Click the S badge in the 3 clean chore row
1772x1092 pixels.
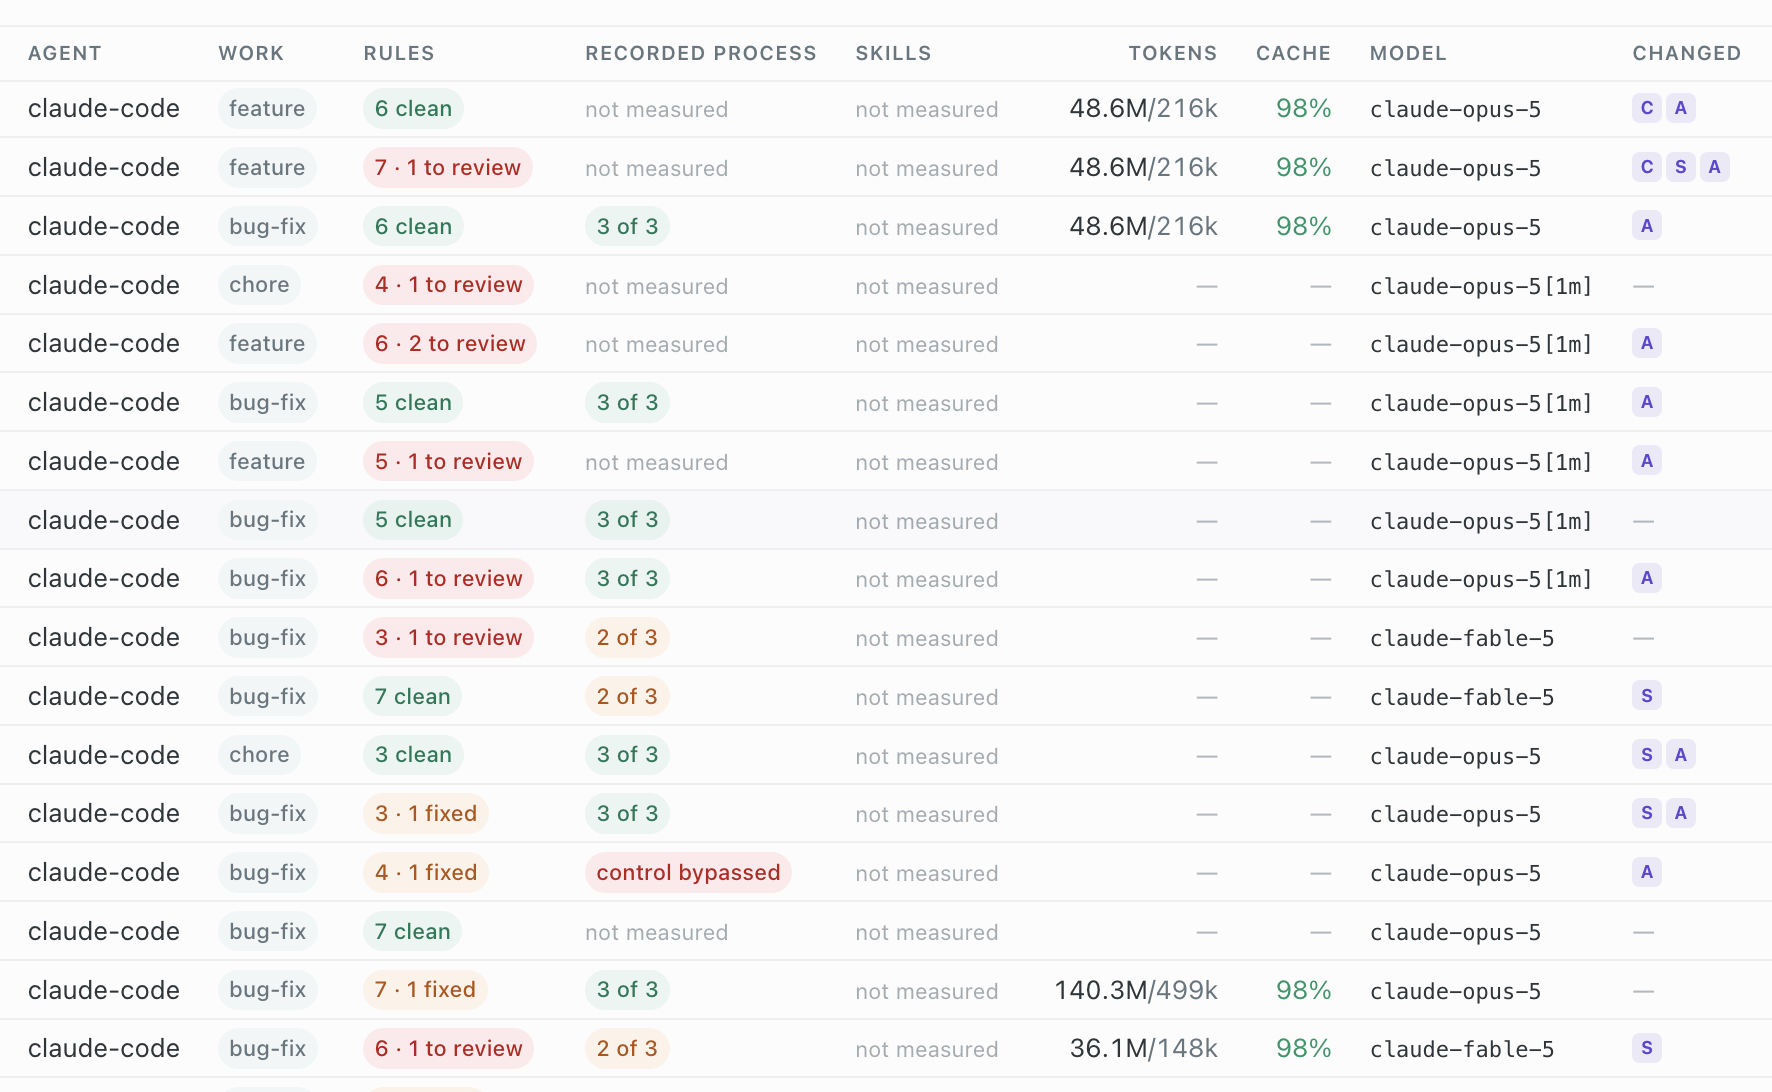click(1647, 755)
